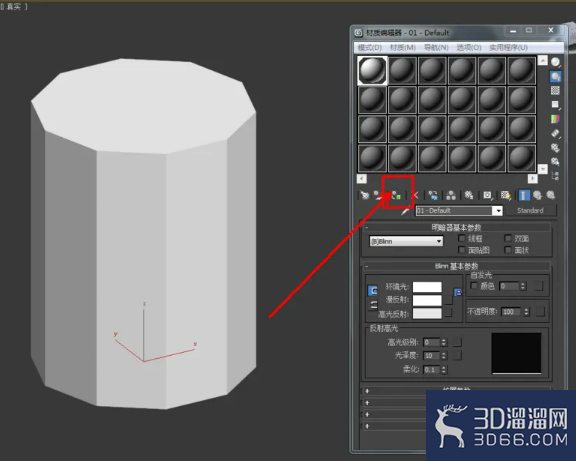
Task: Open the 高光反射 color swatch
Action: pyautogui.click(x=427, y=313)
